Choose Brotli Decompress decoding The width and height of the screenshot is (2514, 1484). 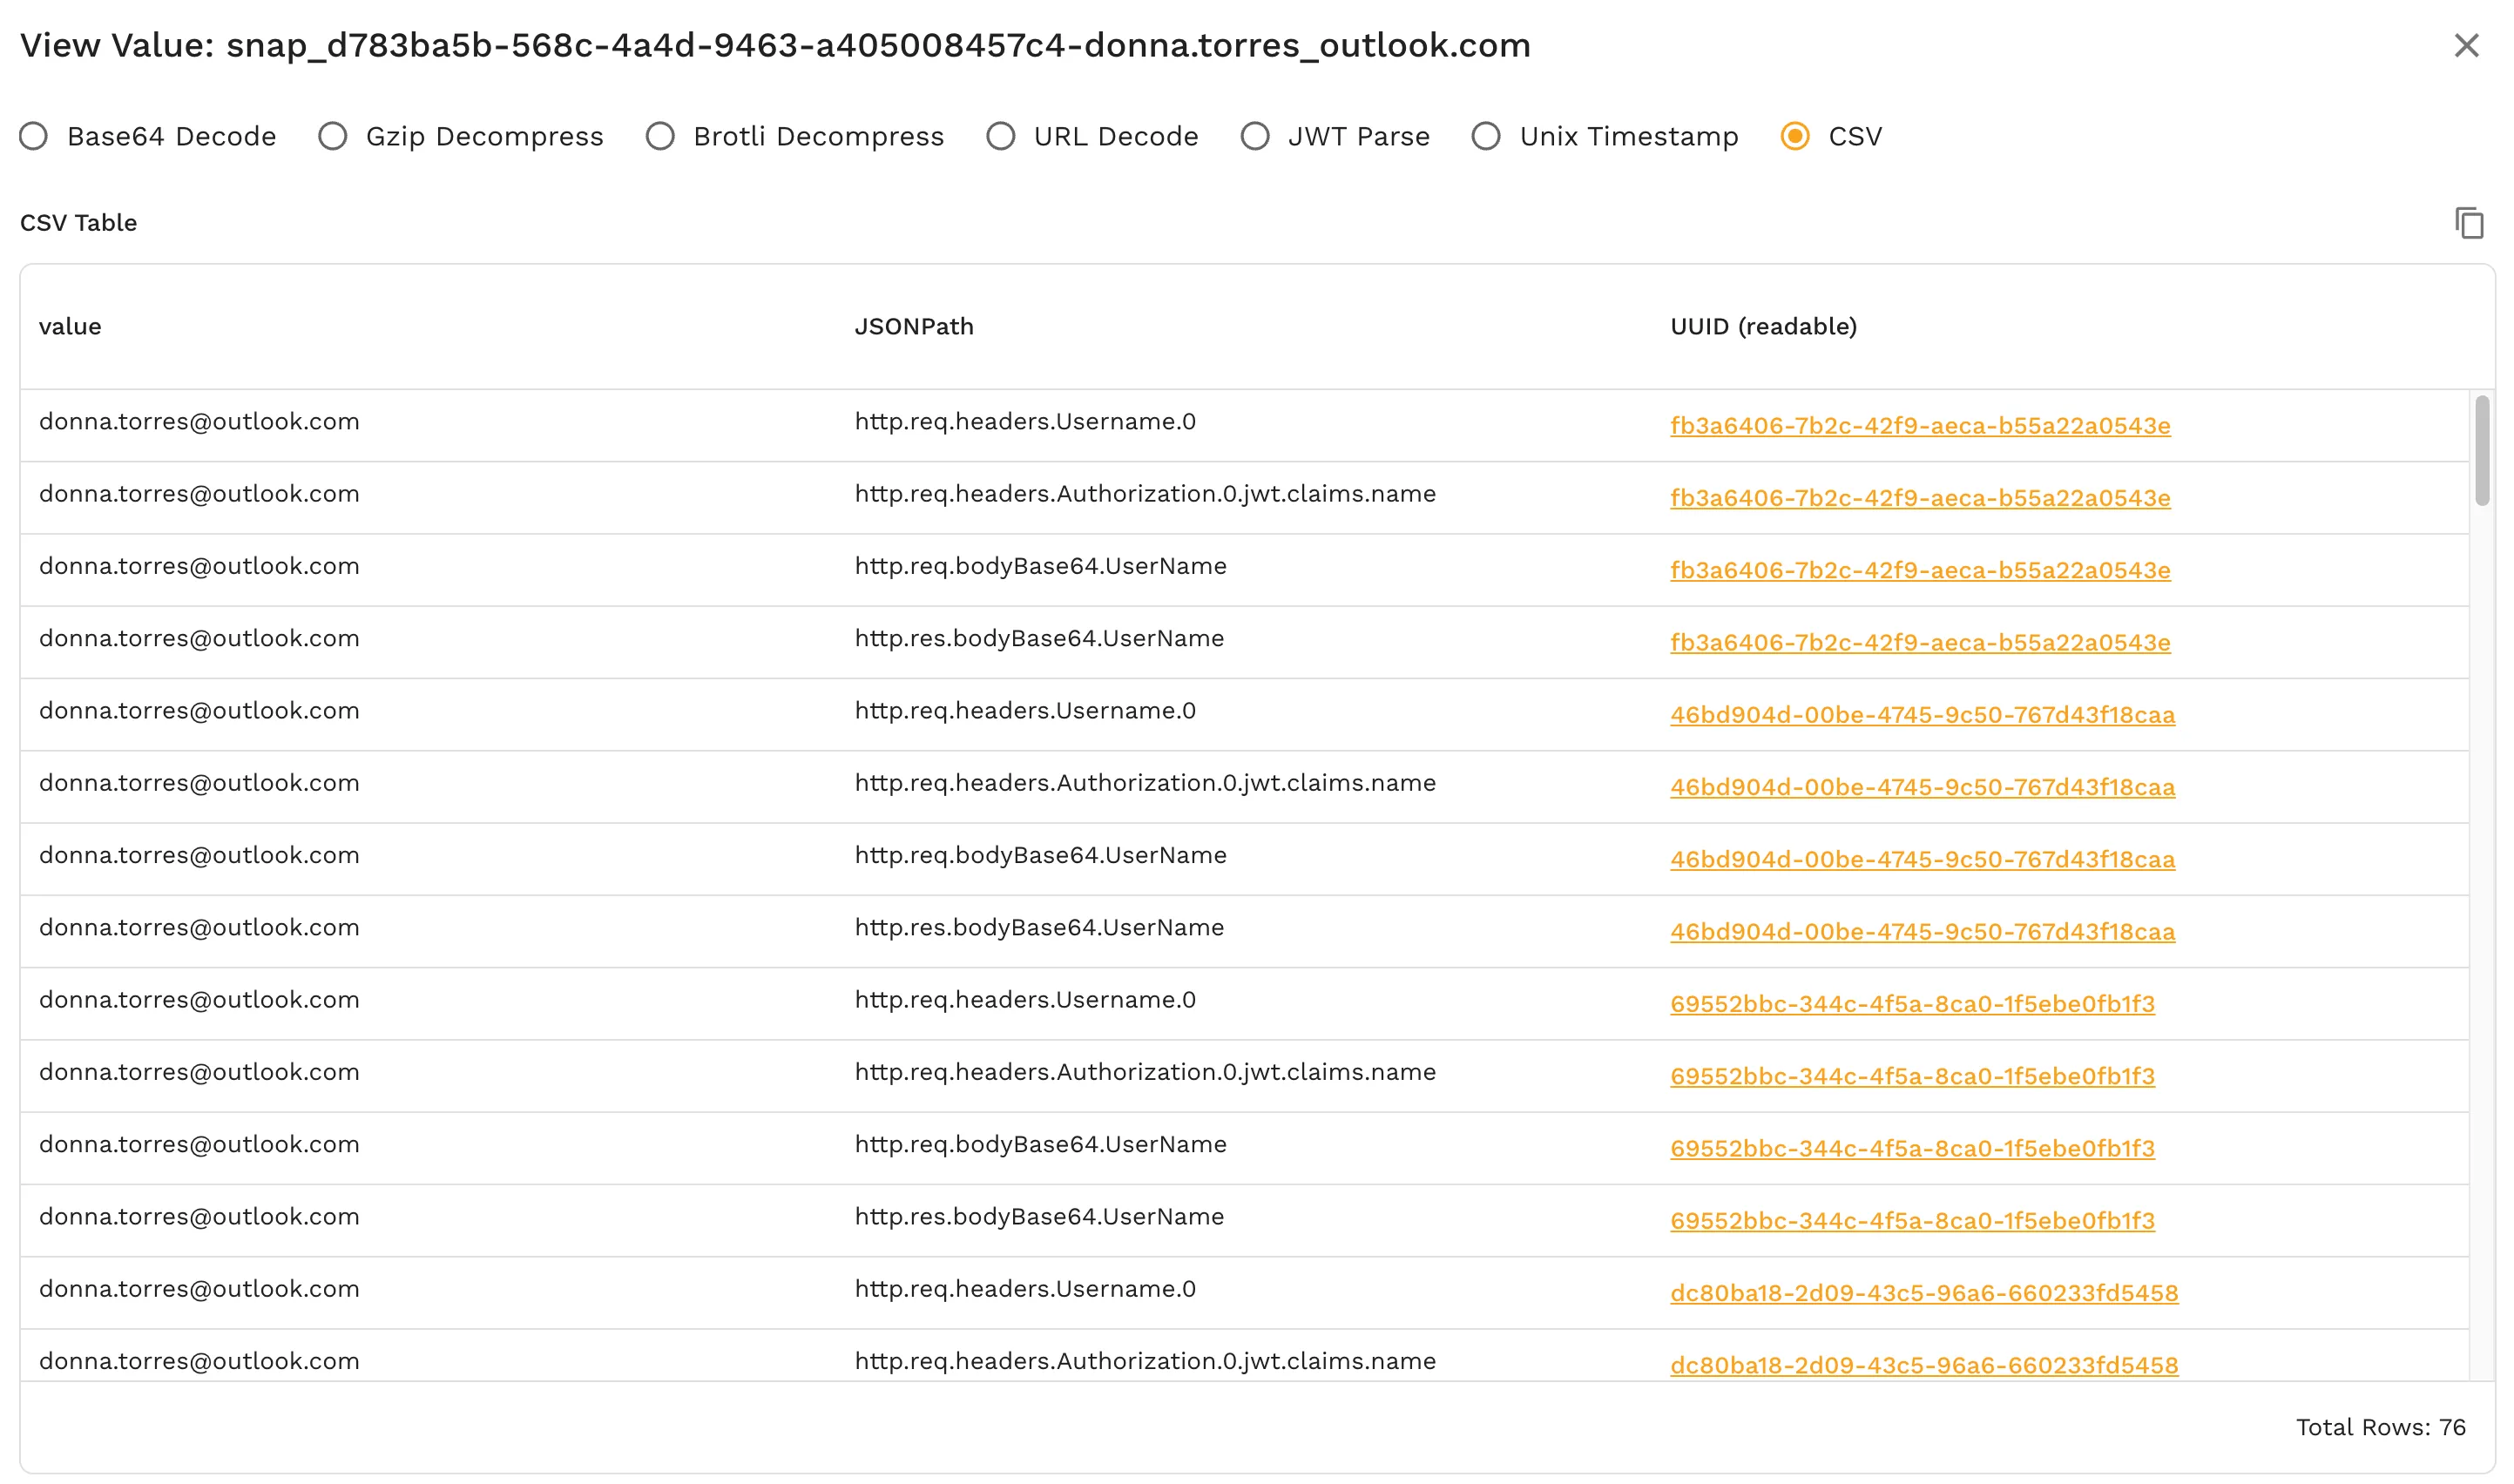pos(660,136)
